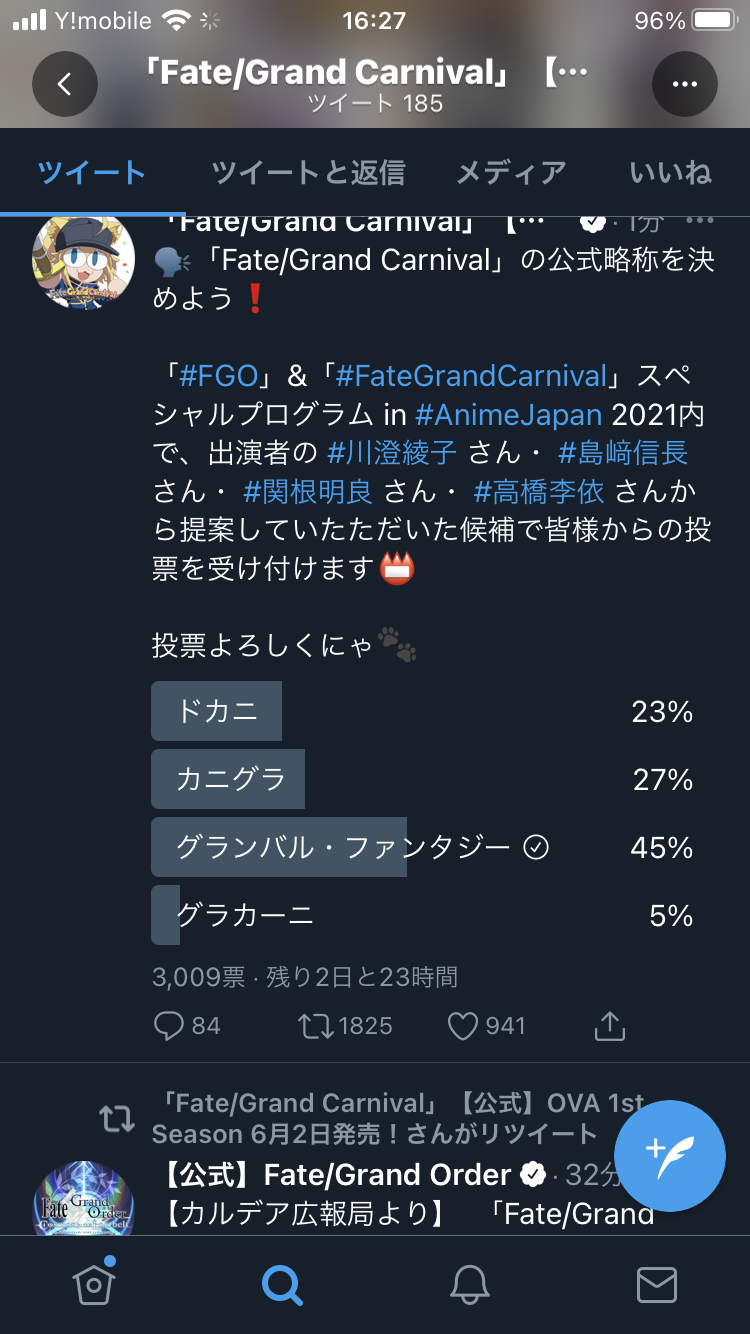Tap the Fate/Grand Carnival profile avatar
The height and width of the screenshot is (1334, 750).
(x=85, y=260)
